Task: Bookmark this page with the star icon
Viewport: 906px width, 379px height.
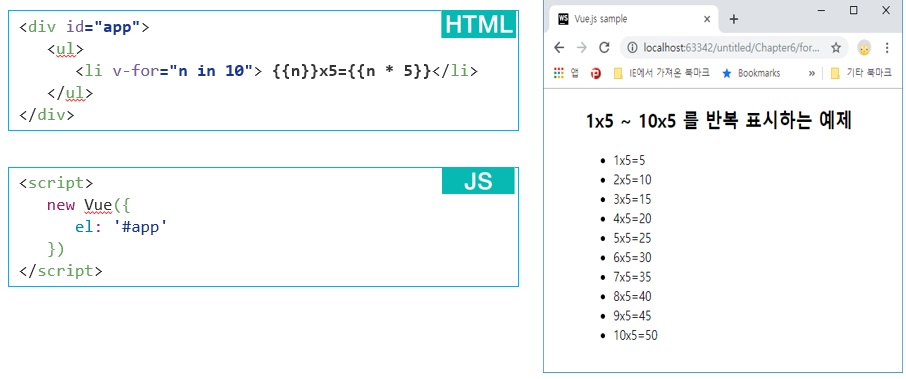Action: (836, 48)
